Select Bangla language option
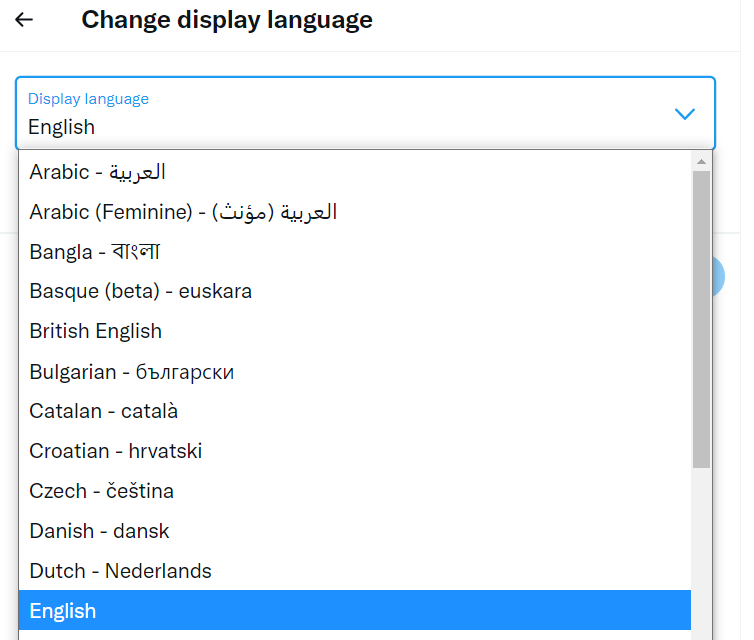Image resolution: width=754 pixels, height=640 pixels. [355, 252]
